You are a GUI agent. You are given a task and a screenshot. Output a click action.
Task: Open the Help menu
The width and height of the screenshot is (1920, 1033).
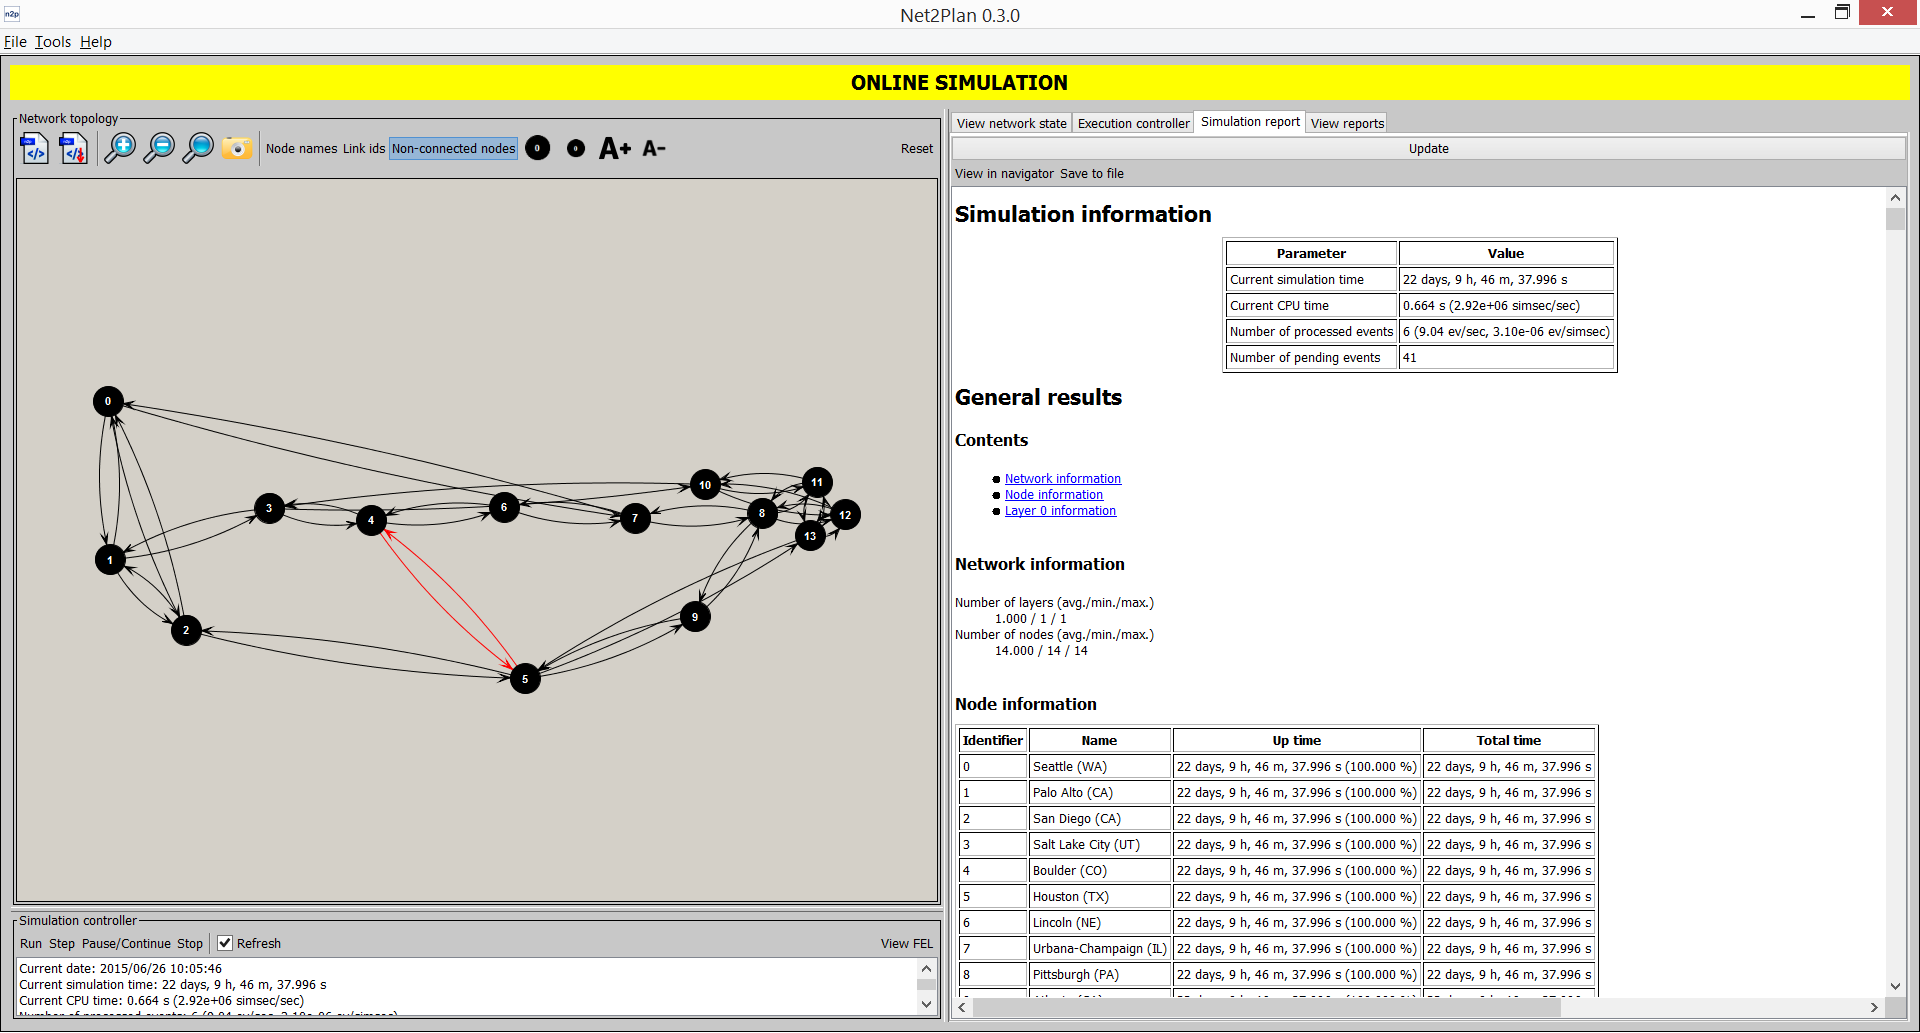[x=96, y=42]
